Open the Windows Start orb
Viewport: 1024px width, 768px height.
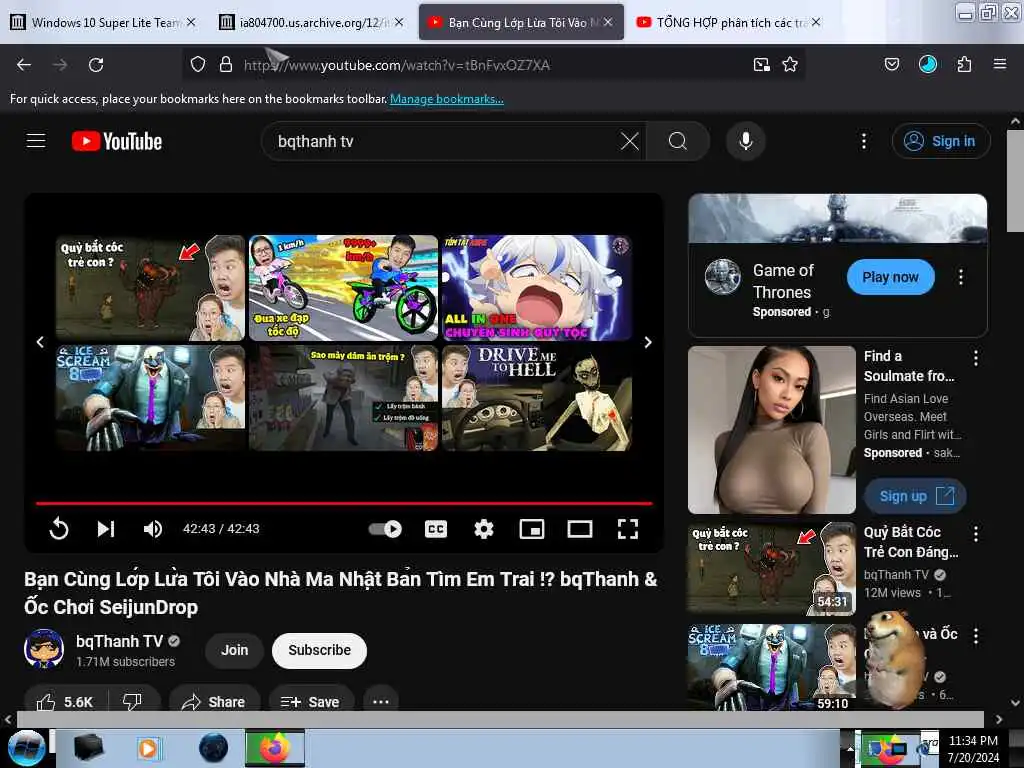point(26,748)
